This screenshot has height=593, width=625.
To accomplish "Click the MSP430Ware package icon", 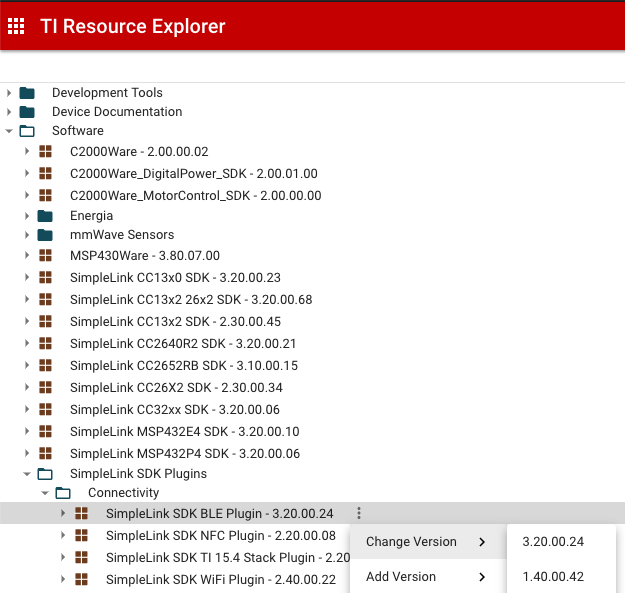I will [x=45, y=255].
